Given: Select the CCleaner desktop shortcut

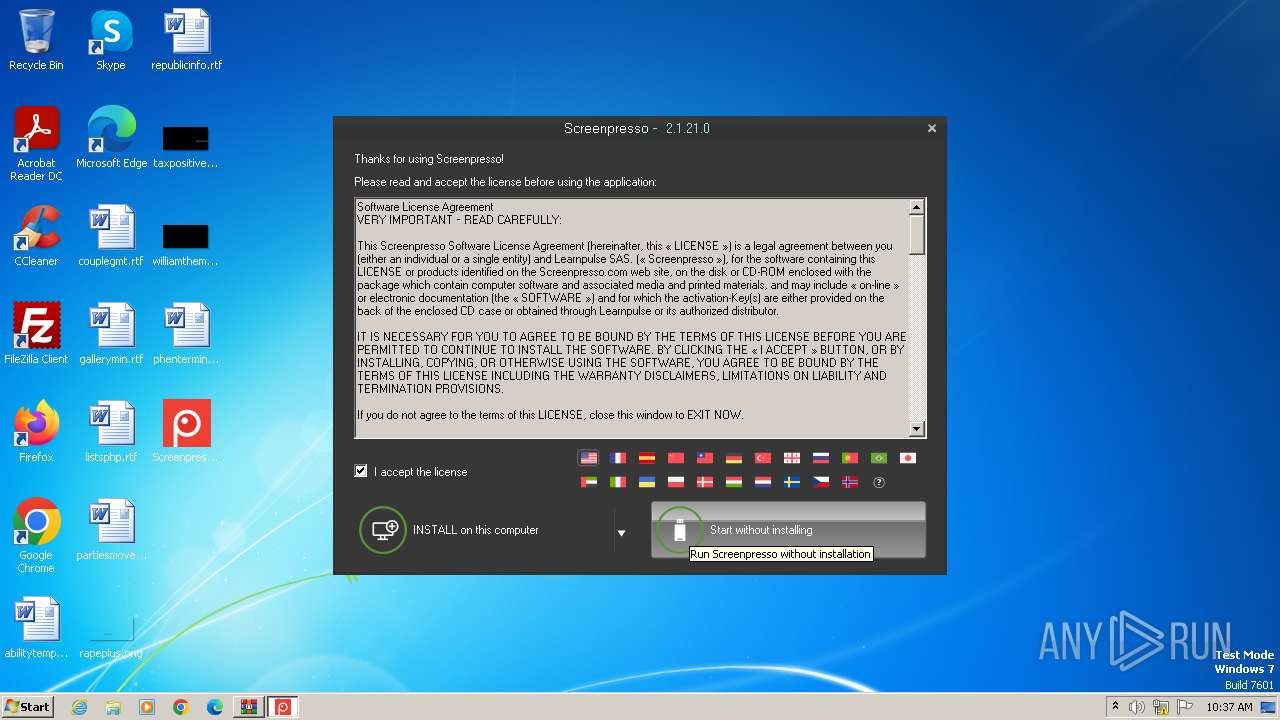Looking at the screenshot, I should click(36, 236).
